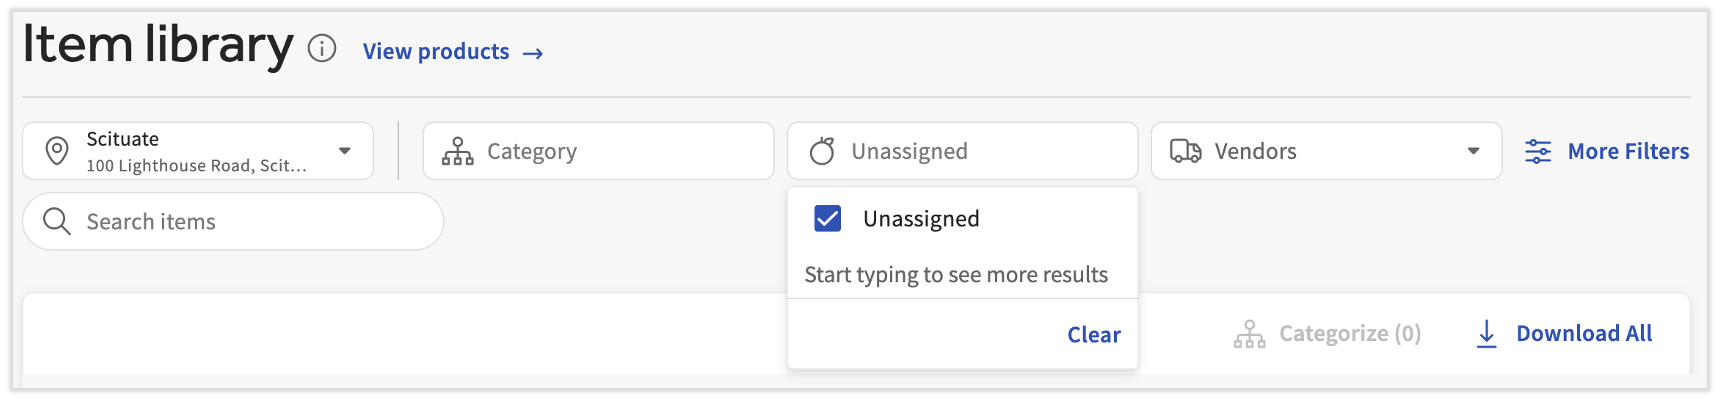Focus the Search items field
The image size is (1722, 402).
pyautogui.click(x=250, y=221)
